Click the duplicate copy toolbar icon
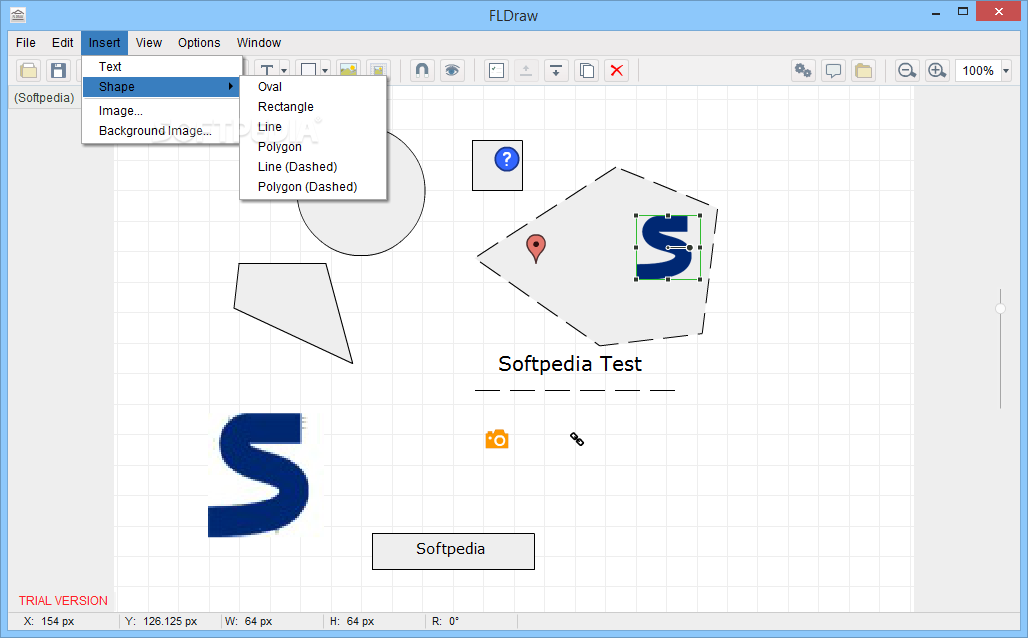 [x=587, y=71]
